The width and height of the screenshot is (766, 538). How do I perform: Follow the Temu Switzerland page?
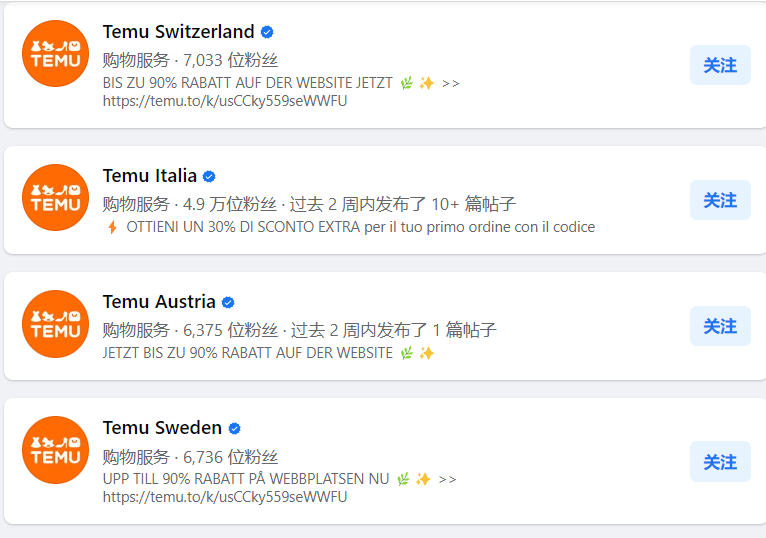(x=720, y=65)
